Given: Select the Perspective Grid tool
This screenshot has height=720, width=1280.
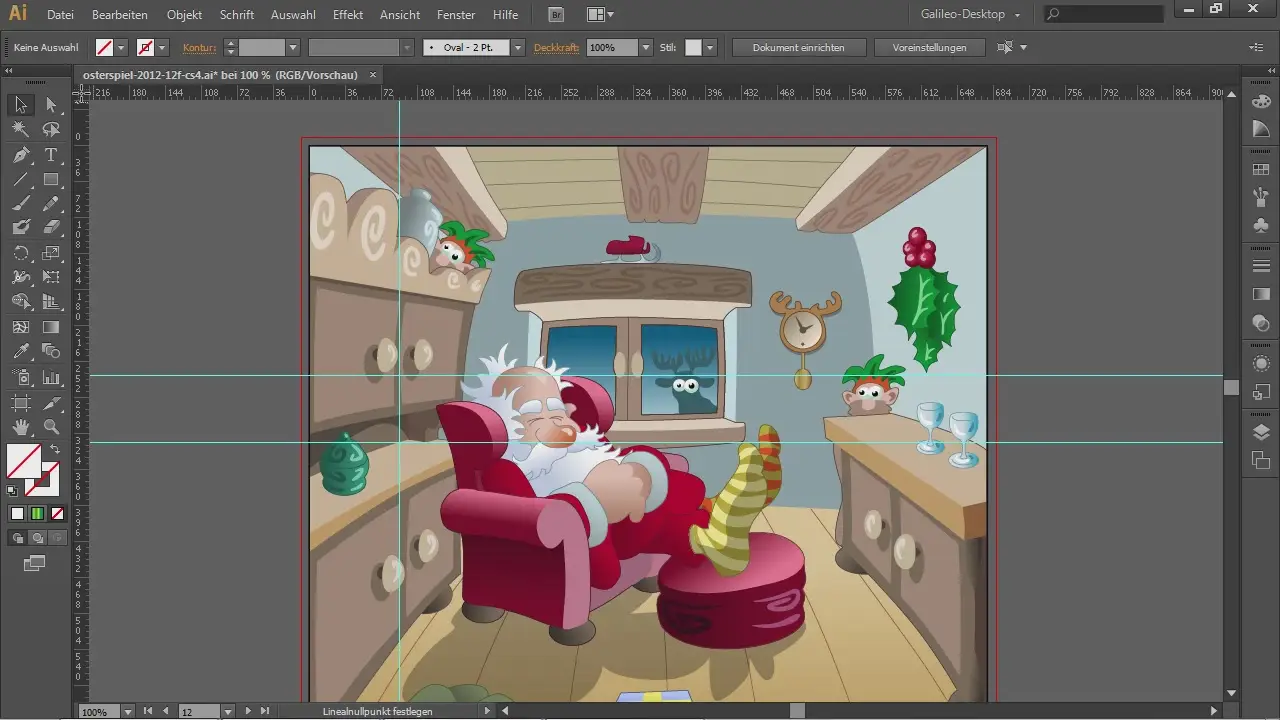Looking at the screenshot, I should (x=51, y=301).
